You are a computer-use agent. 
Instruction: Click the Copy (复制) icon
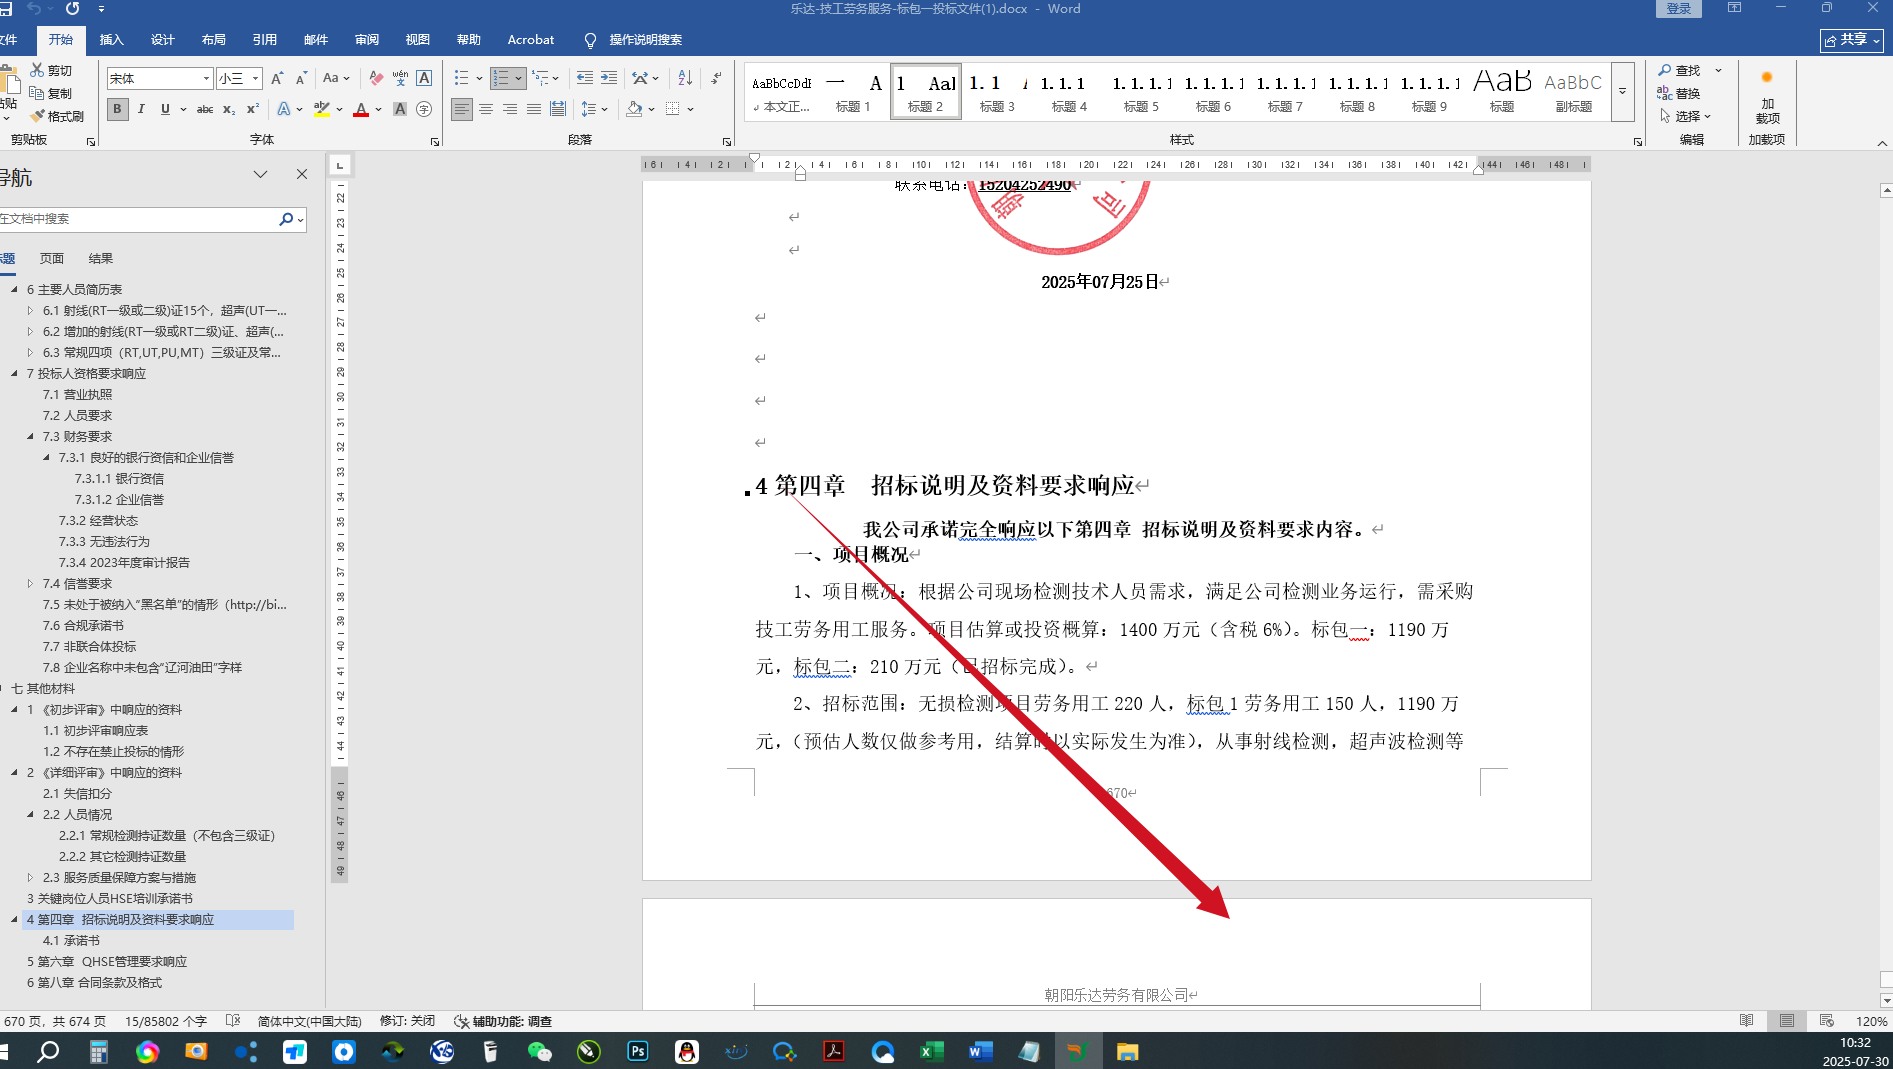pyautogui.click(x=37, y=93)
